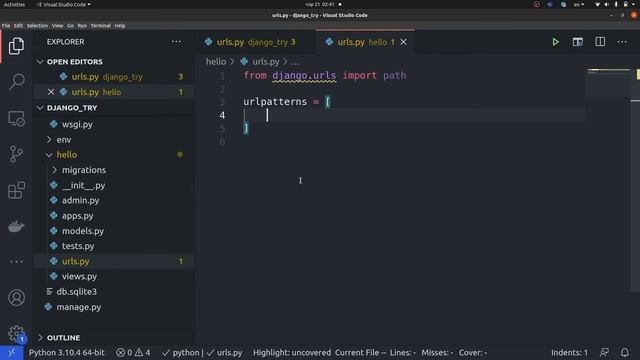Open the Accounts icon in activity bar
The width and height of the screenshot is (640, 360).
pyautogui.click(x=16, y=298)
